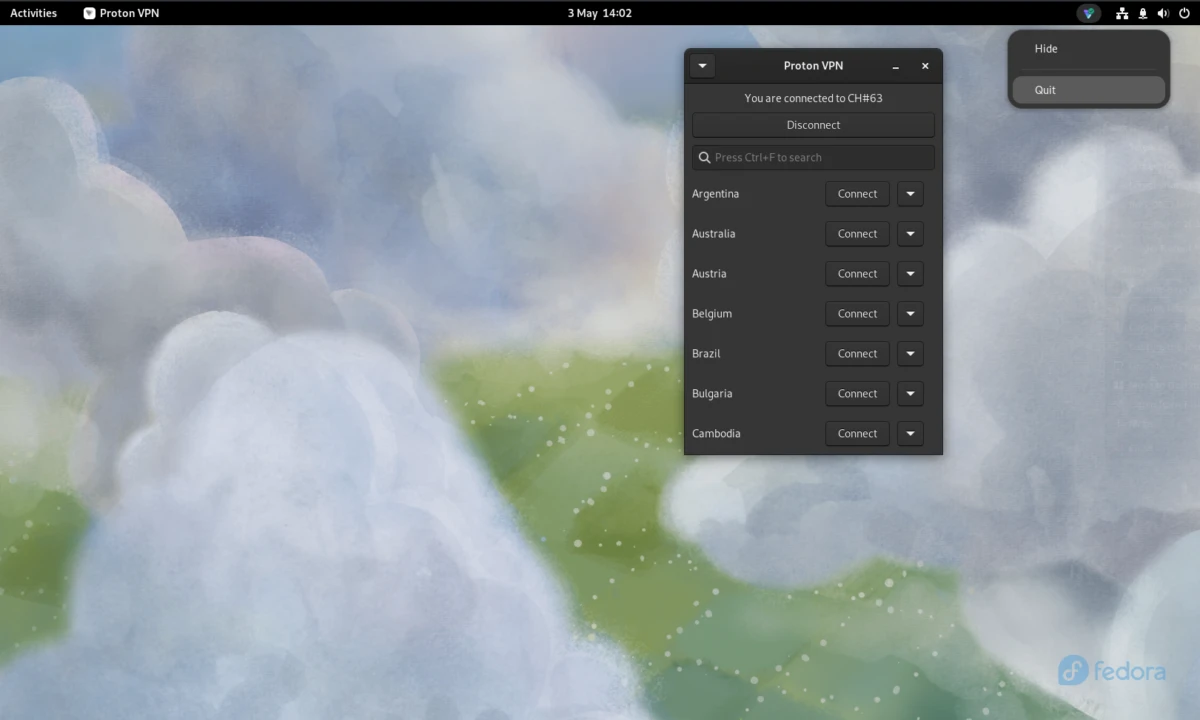Adjust sound via the speaker icon

coord(1162,13)
